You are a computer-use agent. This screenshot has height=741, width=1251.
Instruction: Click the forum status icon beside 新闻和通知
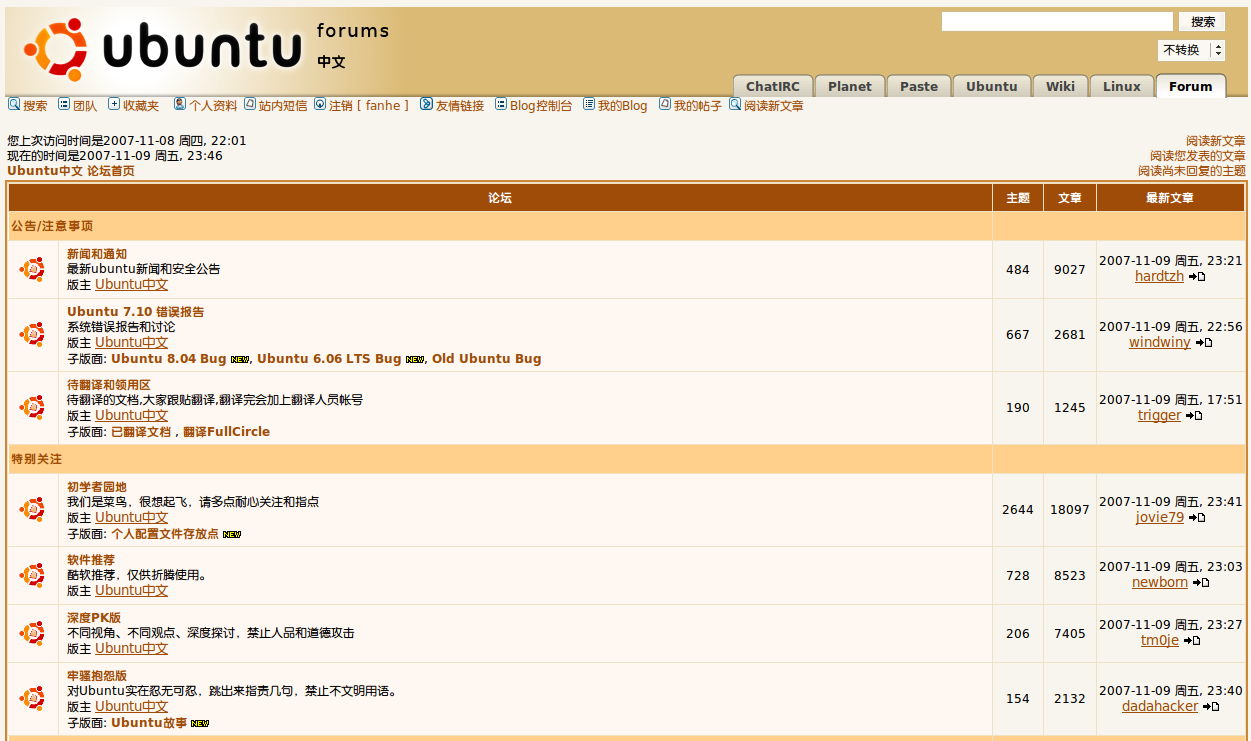[32, 269]
